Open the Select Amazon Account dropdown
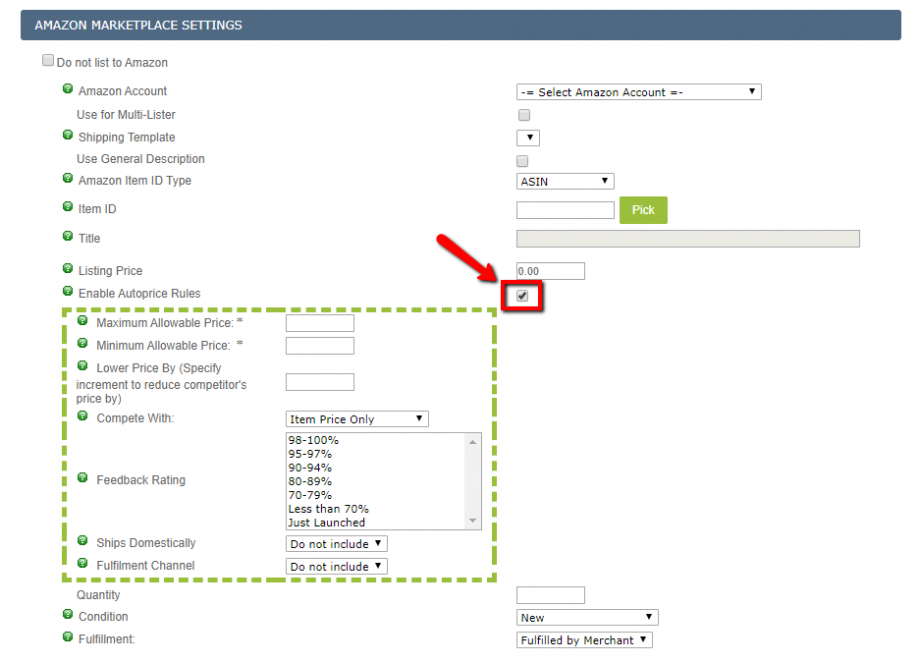This screenshot has width=920, height=663. click(638, 91)
